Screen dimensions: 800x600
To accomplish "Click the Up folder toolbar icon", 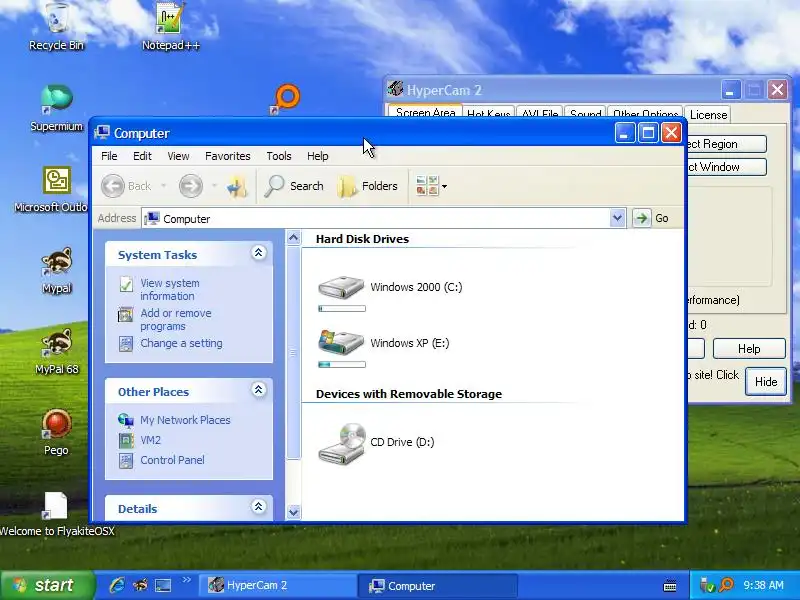I will click(237, 186).
